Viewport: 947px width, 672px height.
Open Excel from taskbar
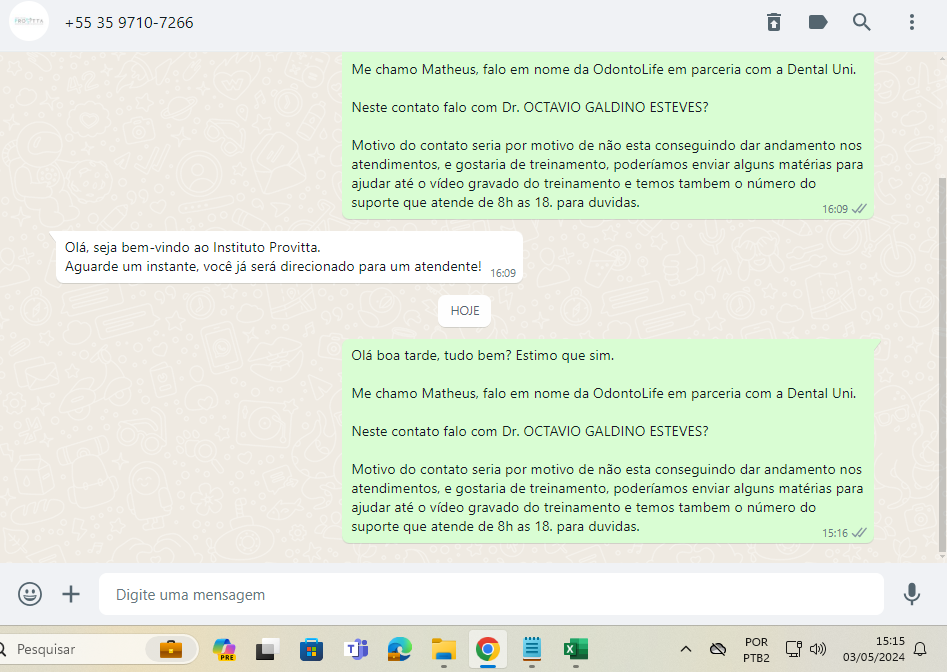point(576,649)
